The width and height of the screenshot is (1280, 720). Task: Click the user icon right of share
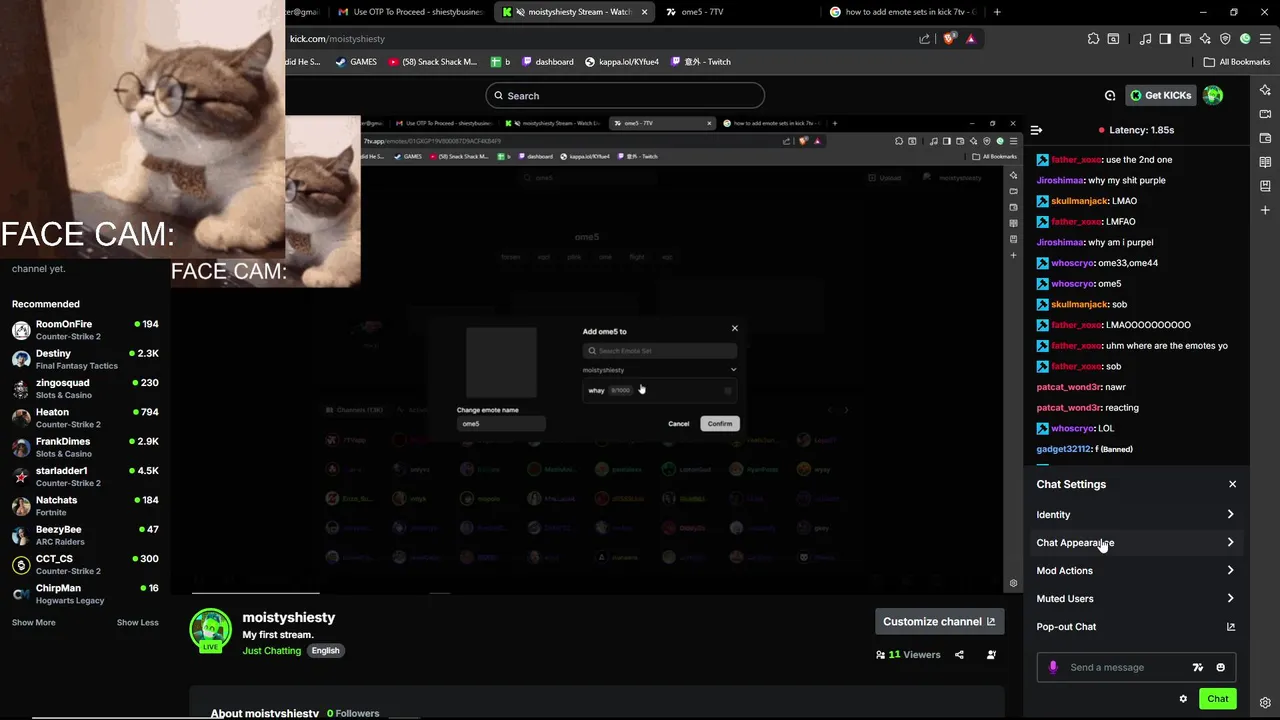[991, 655]
